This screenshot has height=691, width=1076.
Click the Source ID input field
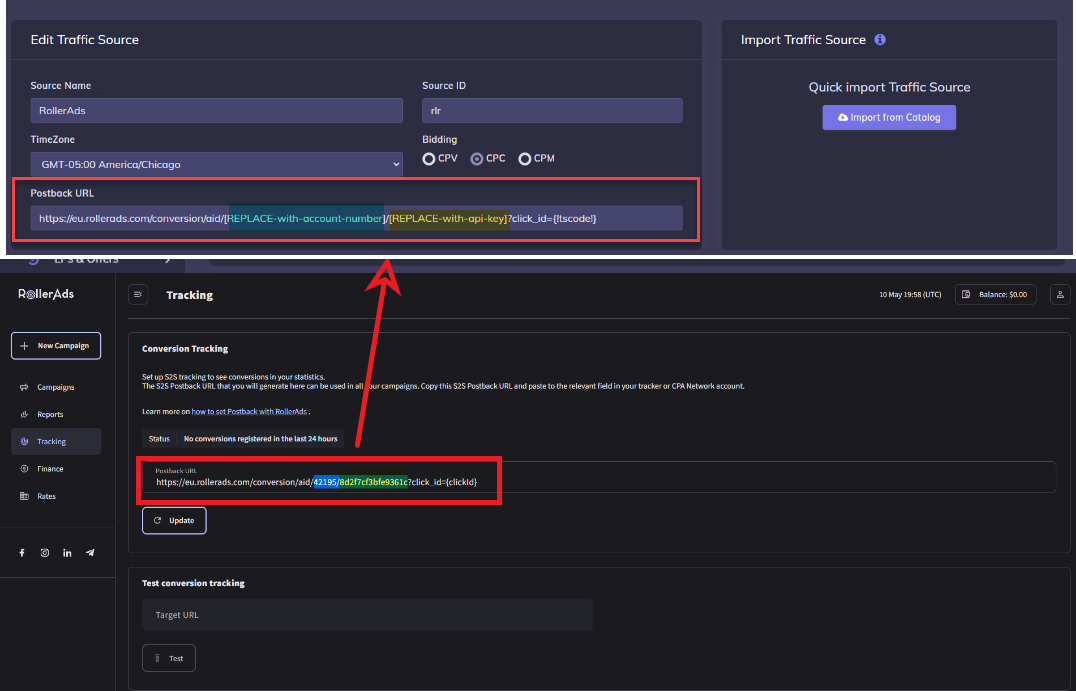pyautogui.click(x=552, y=110)
